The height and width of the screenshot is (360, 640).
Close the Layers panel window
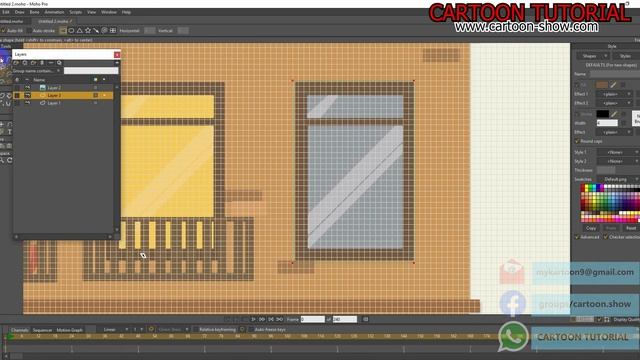click(x=117, y=55)
